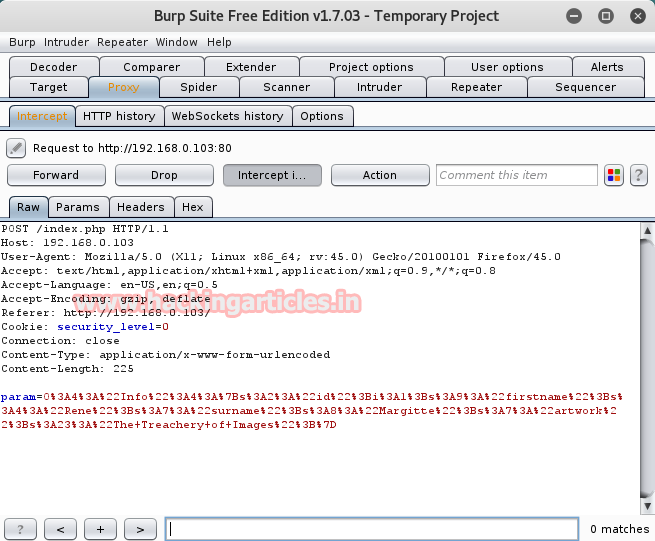Open the Help menu
The image size is (655, 541).
coord(219,42)
